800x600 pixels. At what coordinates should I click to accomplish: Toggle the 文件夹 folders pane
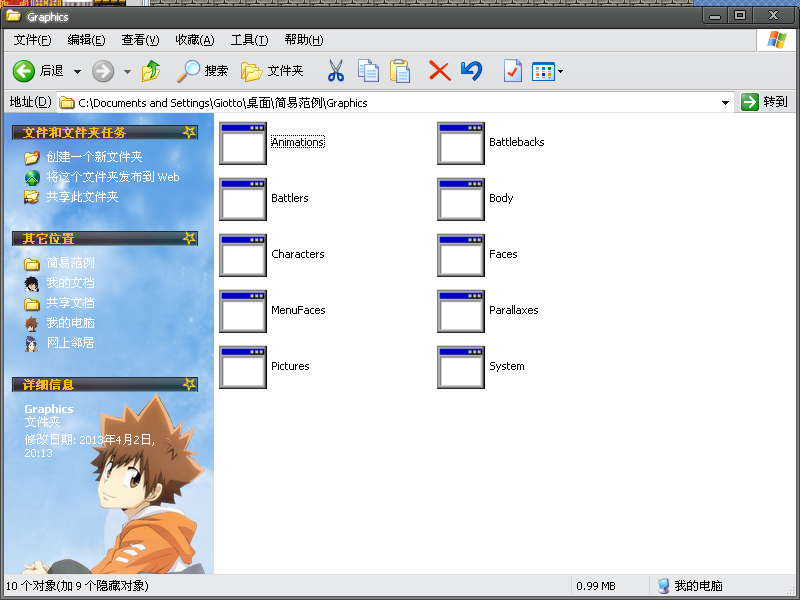click(x=272, y=71)
